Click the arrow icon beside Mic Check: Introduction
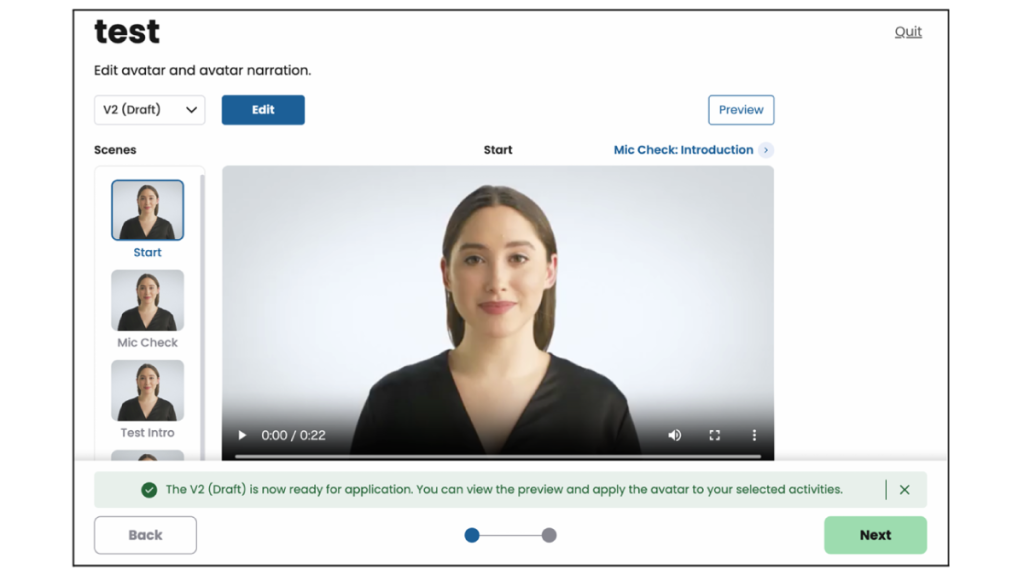The height and width of the screenshot is (576, 1024). (766, 150)
